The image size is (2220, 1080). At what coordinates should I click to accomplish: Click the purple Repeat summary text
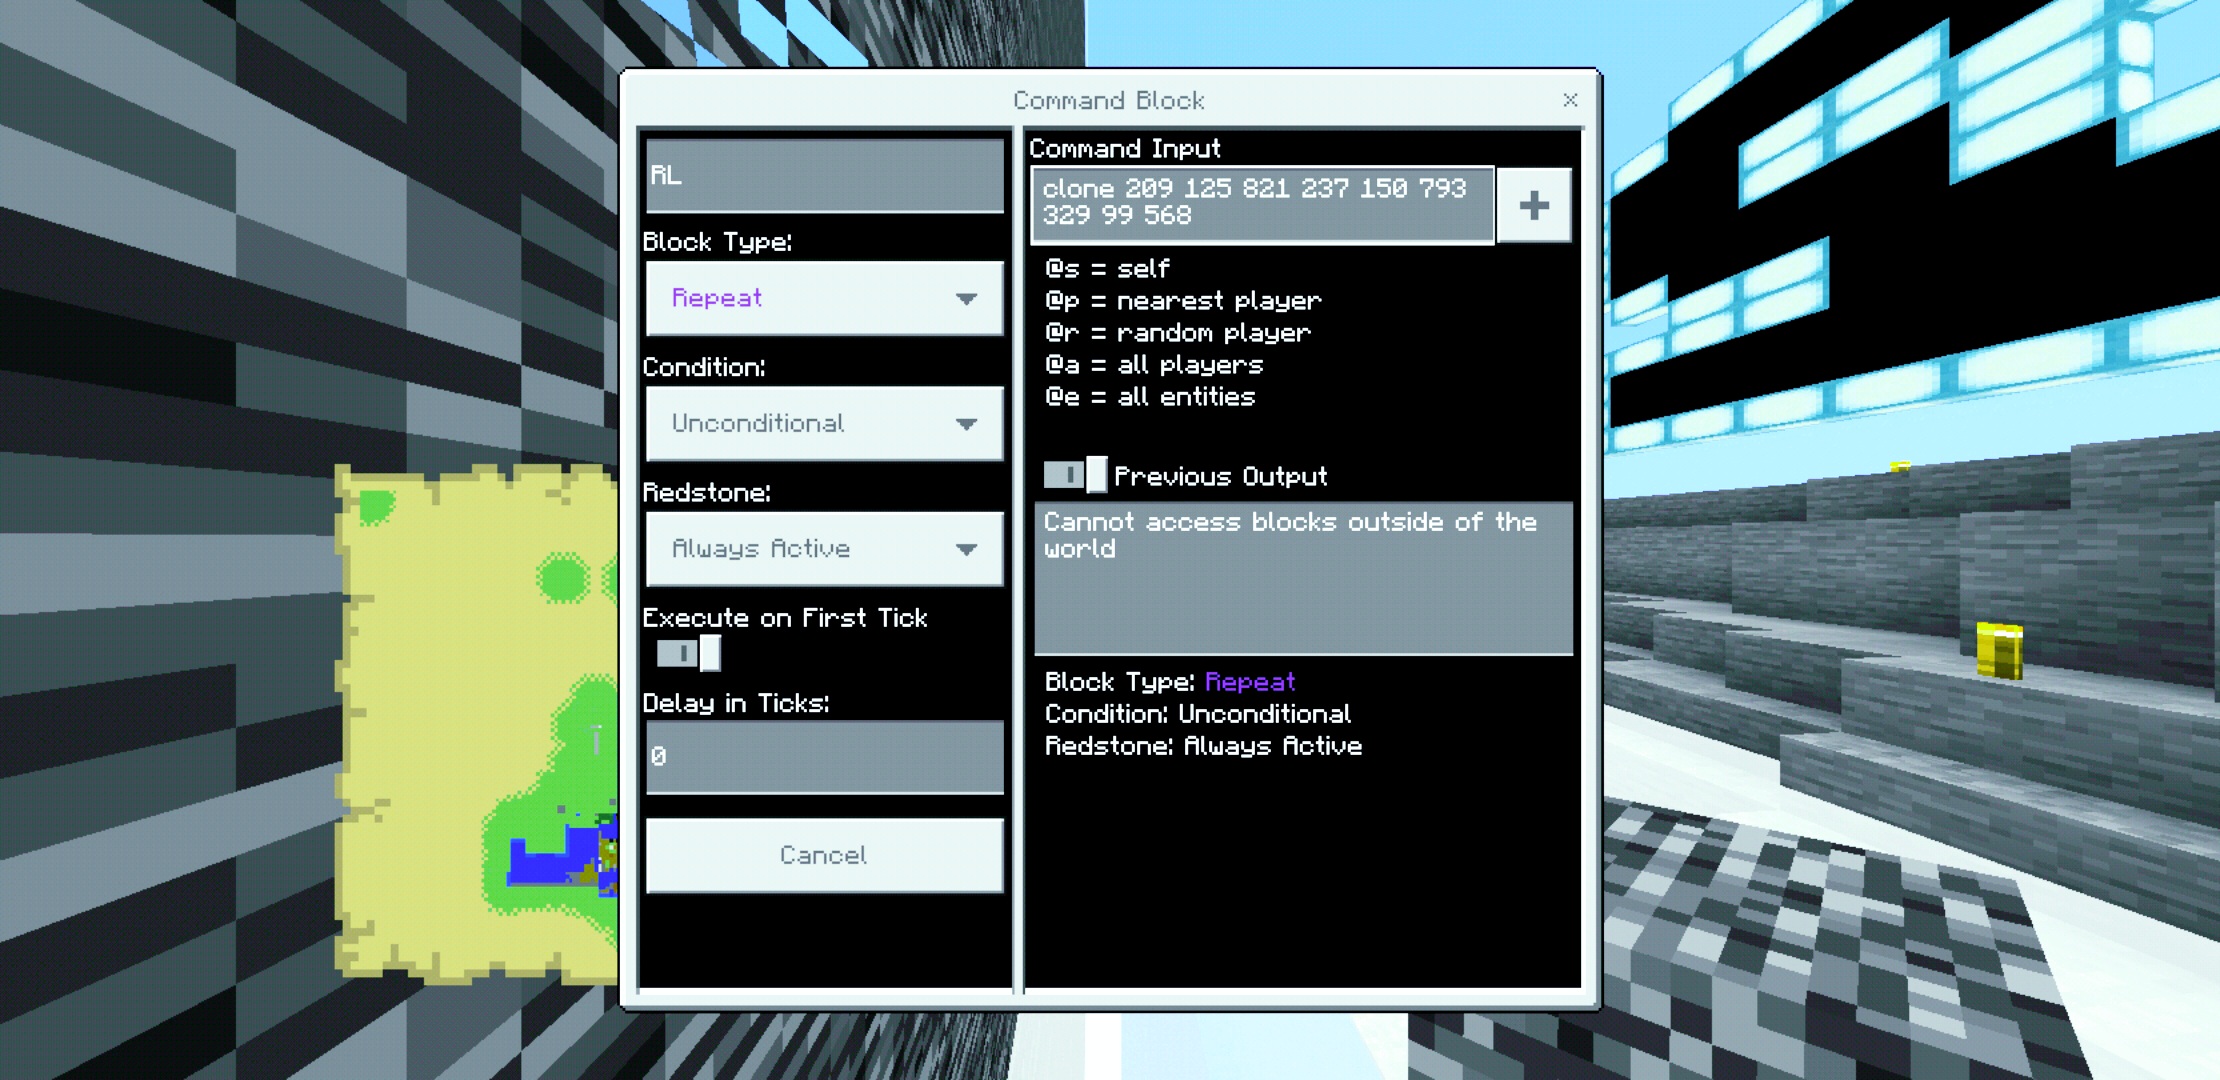point(1250,682)
